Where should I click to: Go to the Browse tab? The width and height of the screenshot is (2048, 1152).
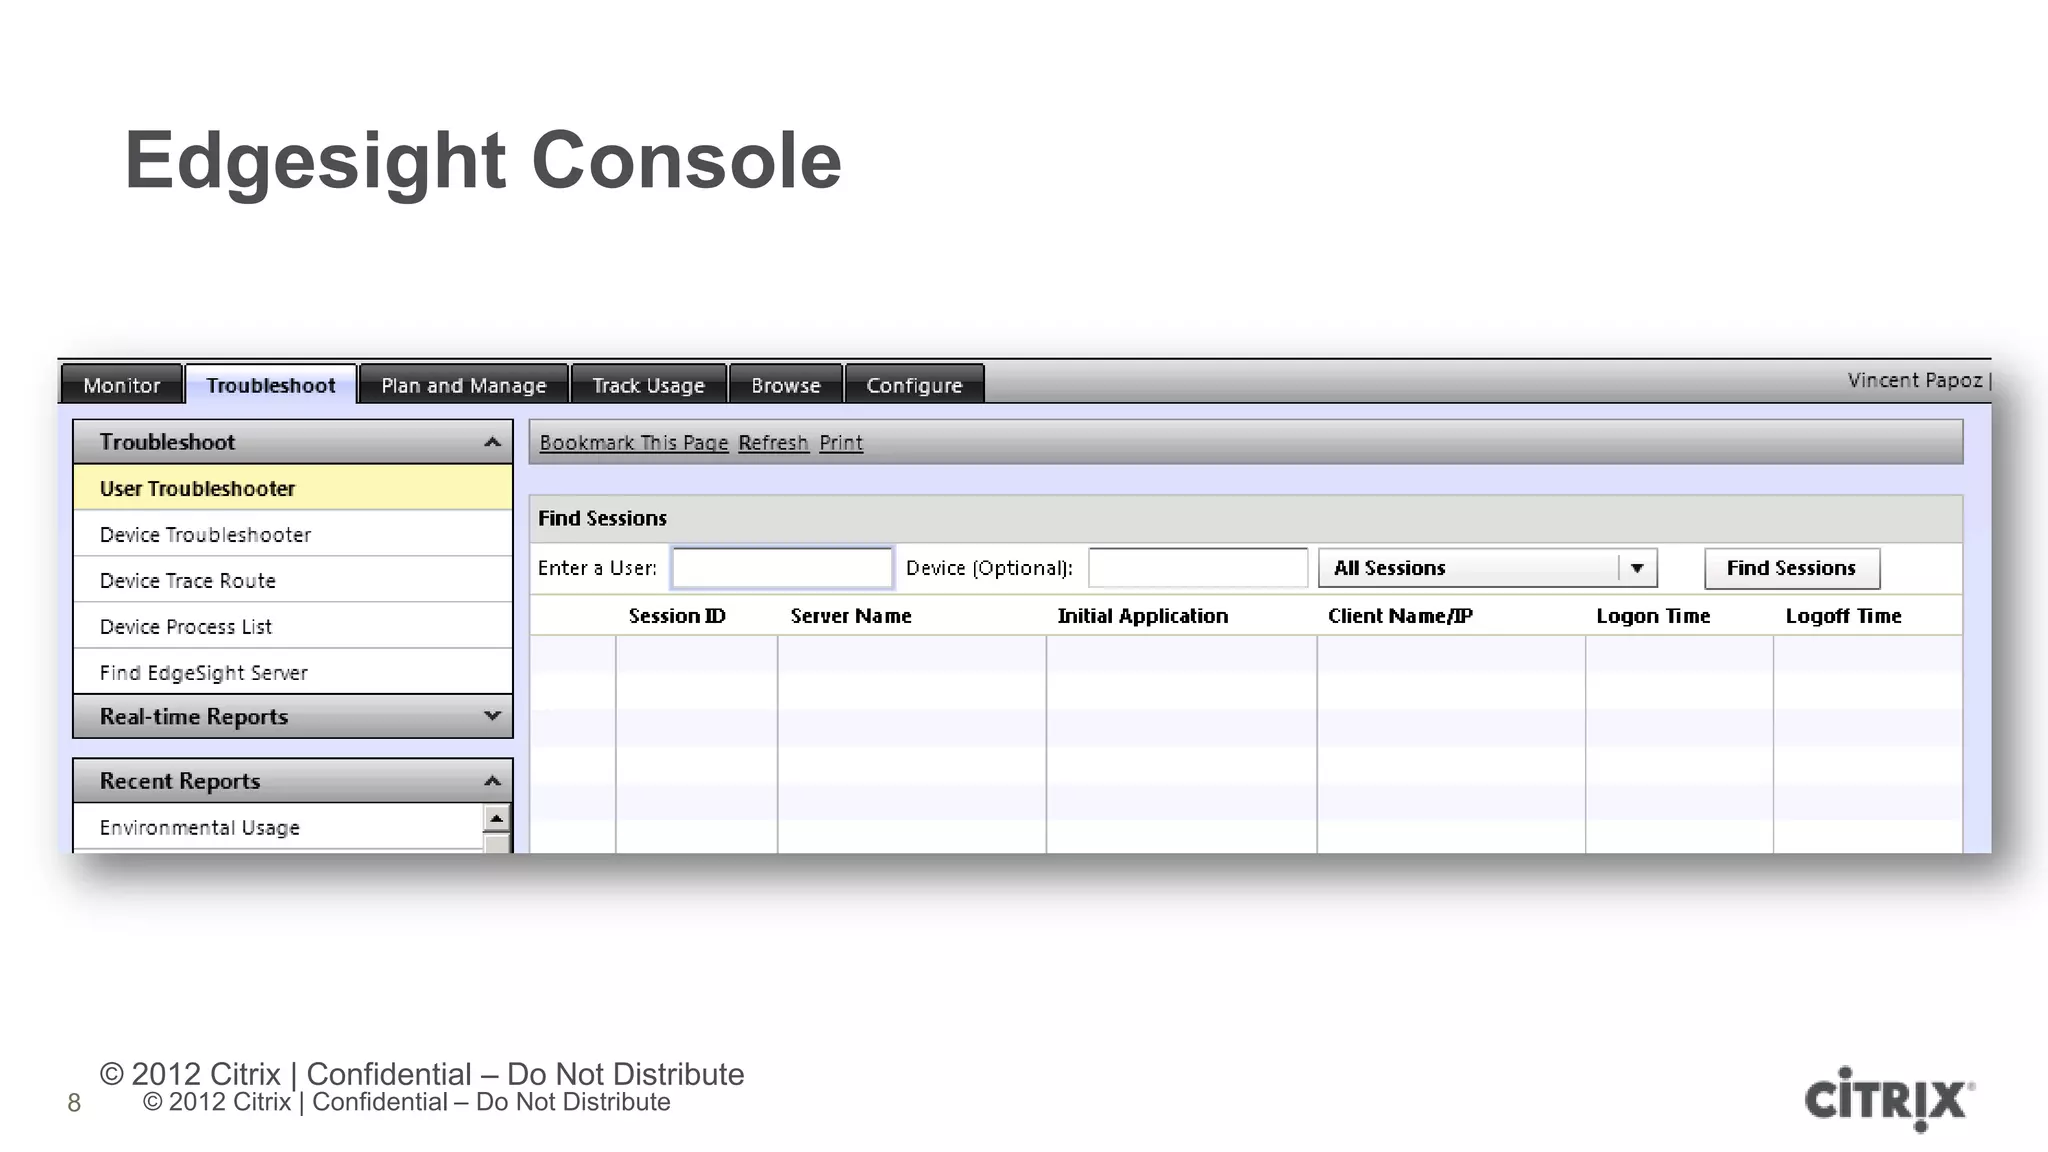pyautogui.click(x=786, y=385)
